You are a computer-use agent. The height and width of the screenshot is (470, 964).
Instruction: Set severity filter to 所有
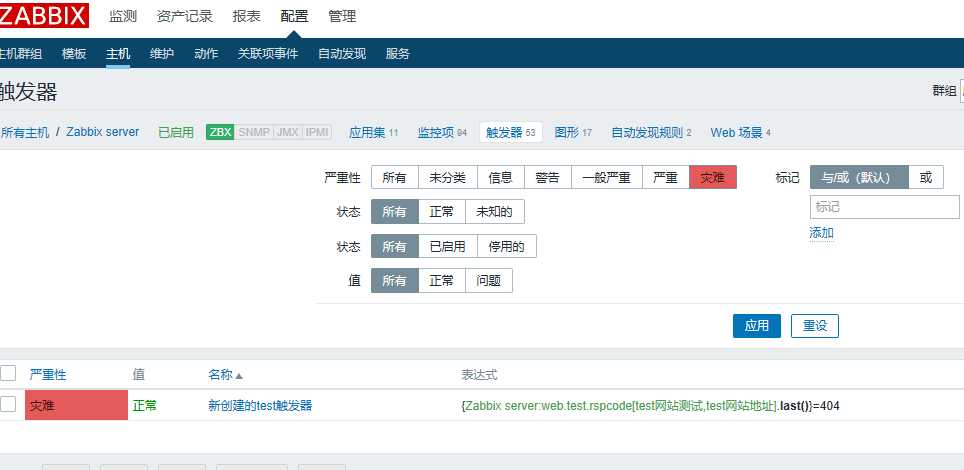pos(395,177)
